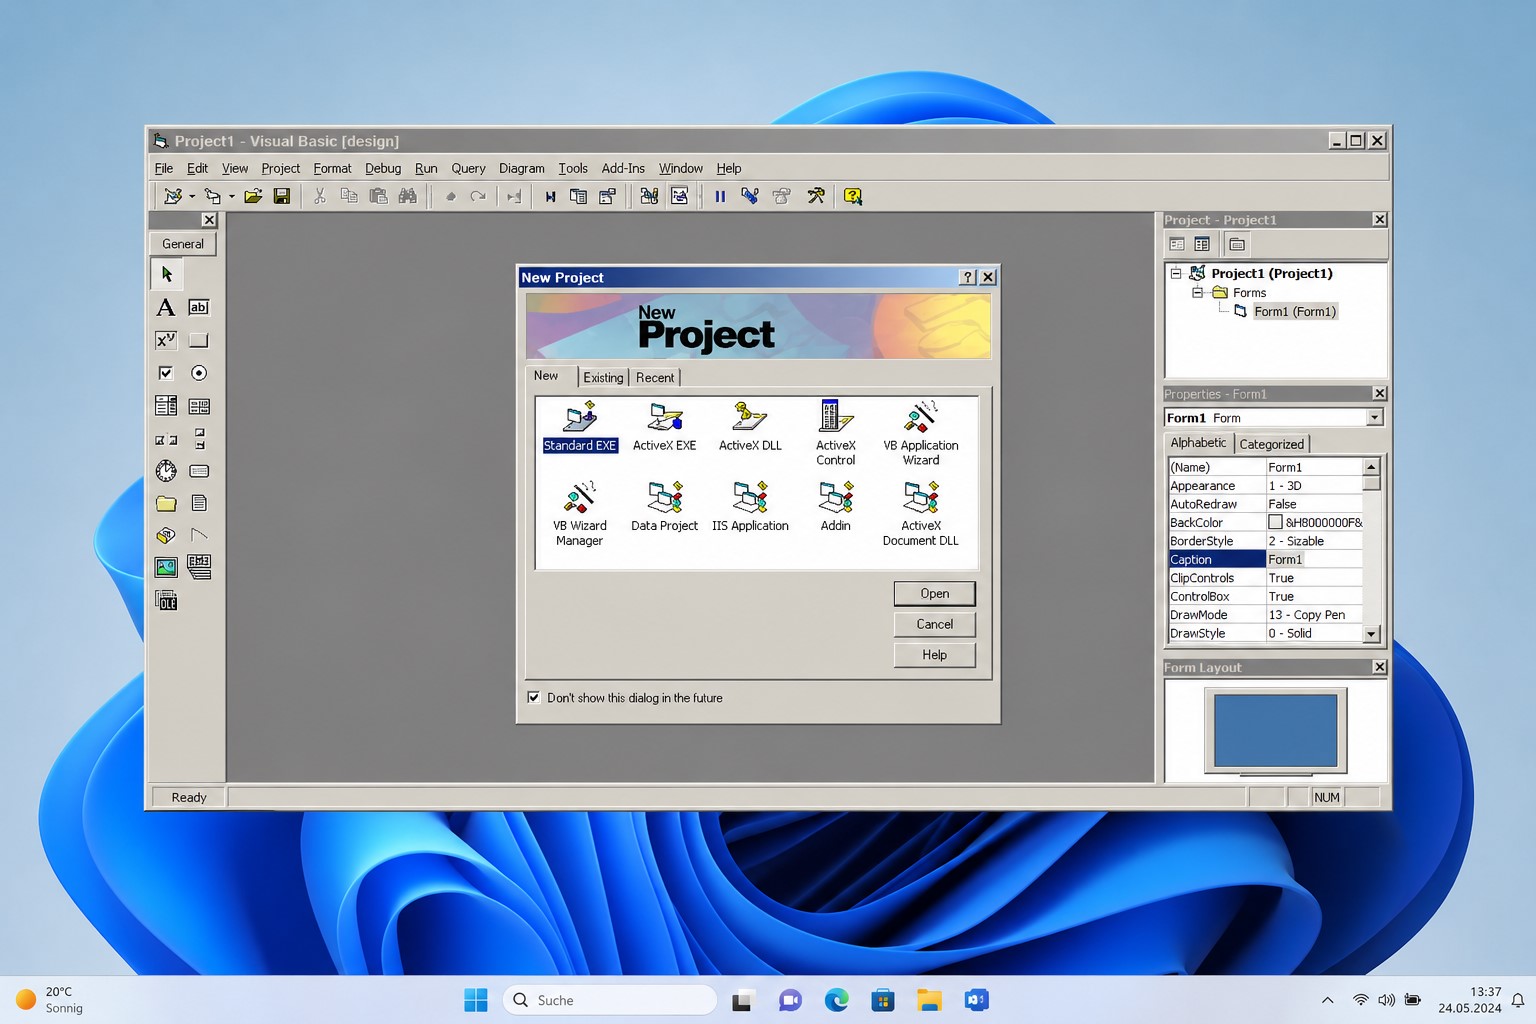Screen dimensions: 1536x1024
Task: Select the Shape control in toolbox
Action: (166, 535)
